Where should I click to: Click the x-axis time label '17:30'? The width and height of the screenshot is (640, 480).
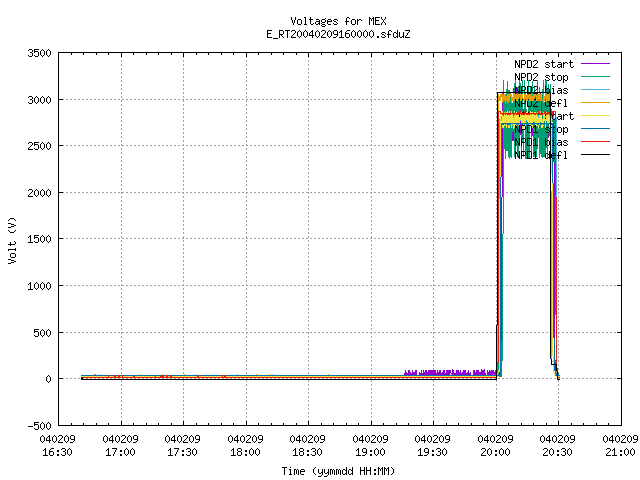pyautogui.click(x=182, y=452)
